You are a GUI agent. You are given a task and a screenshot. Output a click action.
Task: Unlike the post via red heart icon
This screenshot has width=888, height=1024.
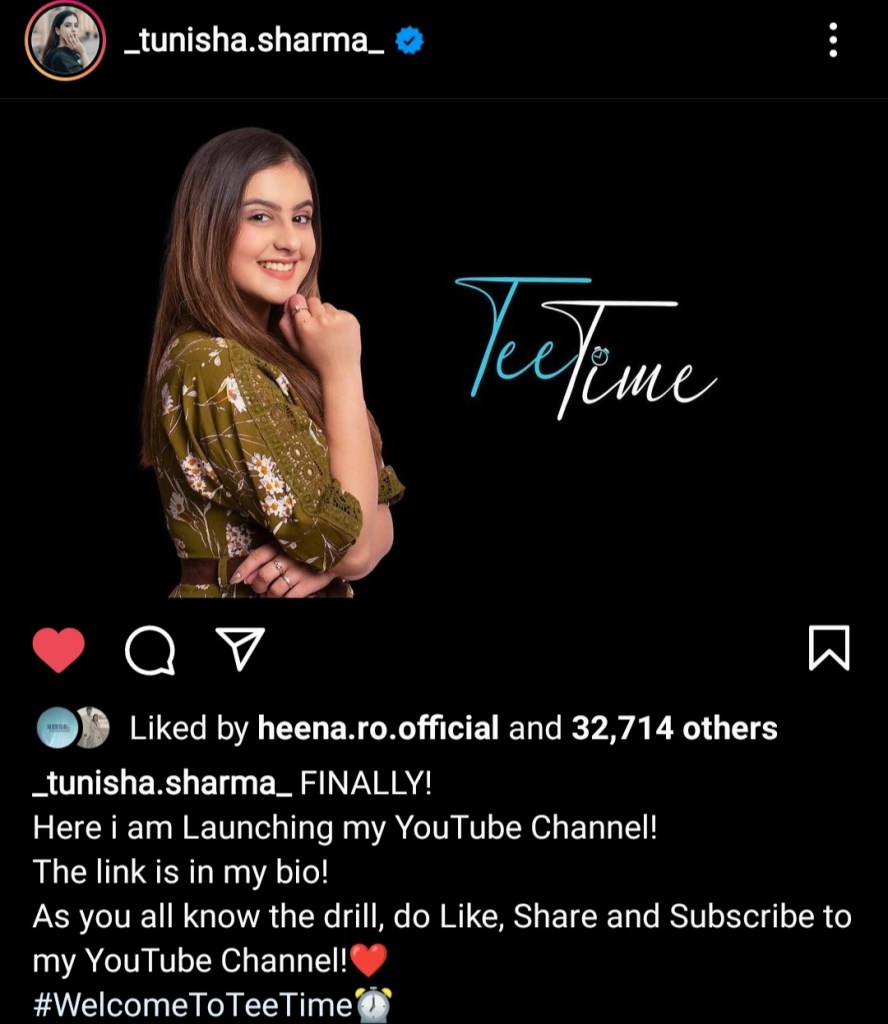pyautogui.click(x=59, y=649)
